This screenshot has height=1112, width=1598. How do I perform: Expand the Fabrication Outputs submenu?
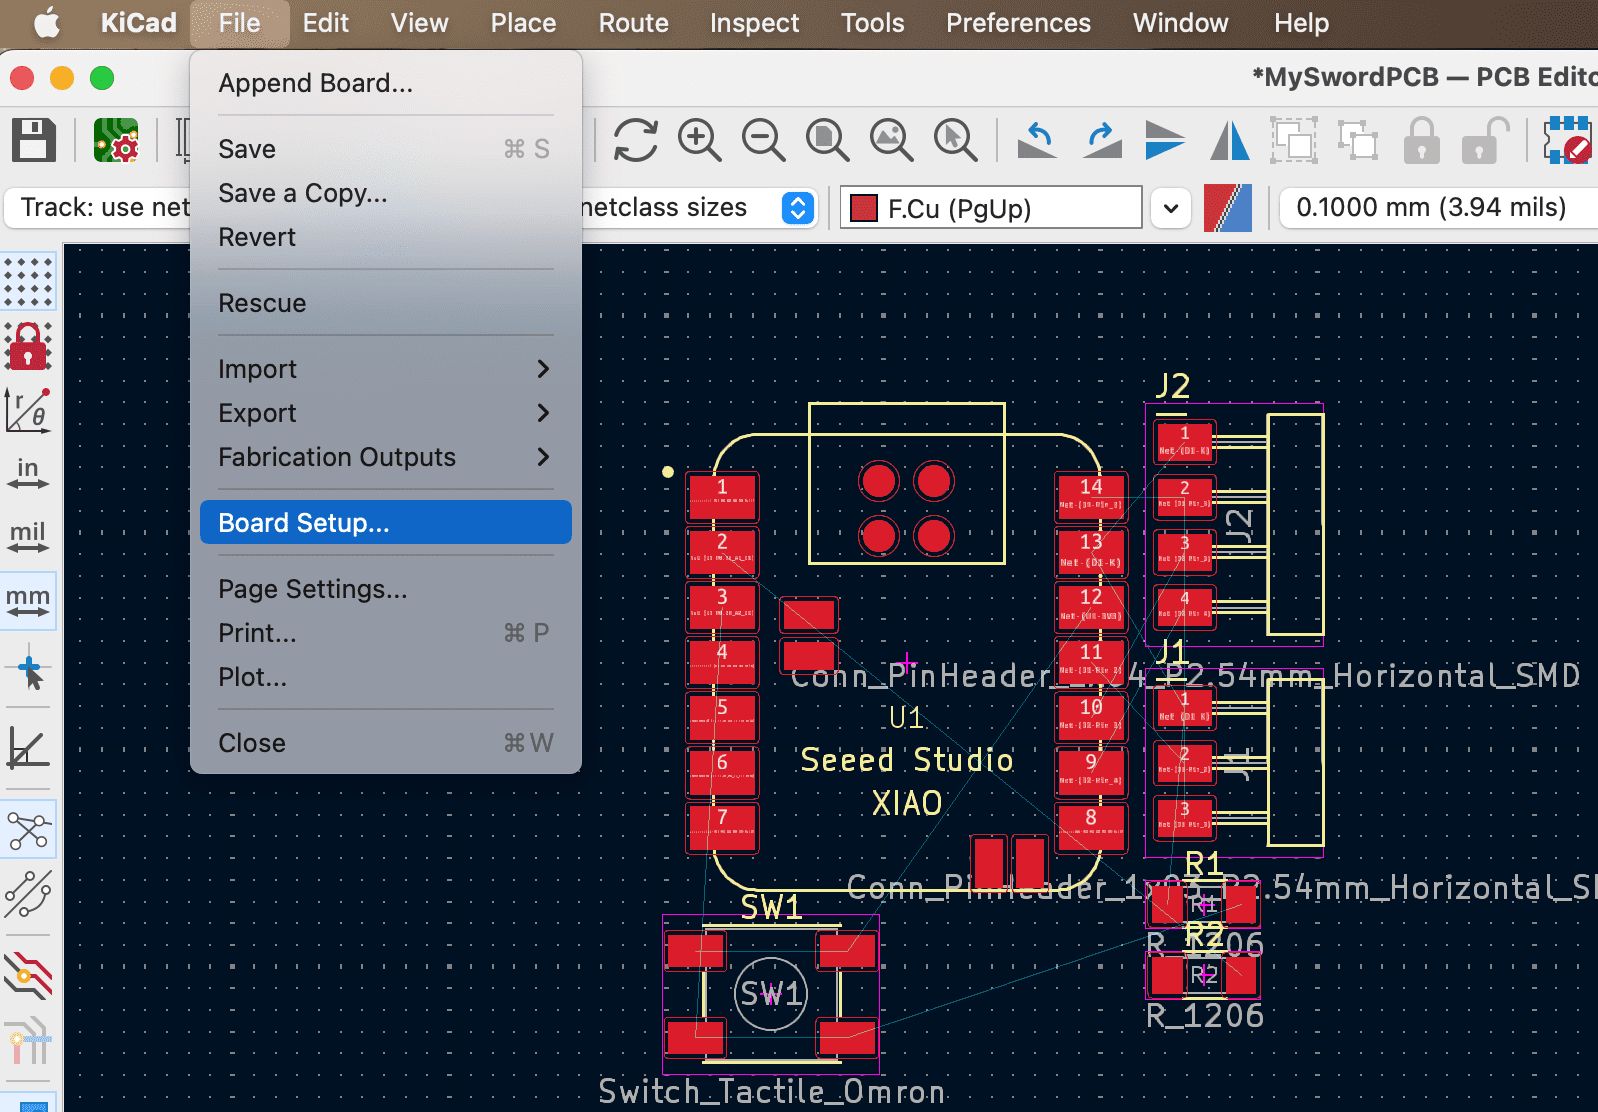point(386,457)
